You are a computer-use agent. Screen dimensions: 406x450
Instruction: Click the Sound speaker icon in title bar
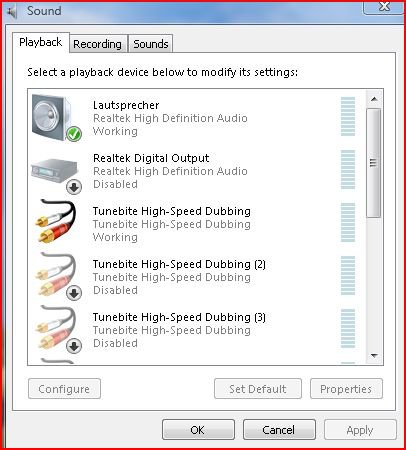[x=12, y=12]
